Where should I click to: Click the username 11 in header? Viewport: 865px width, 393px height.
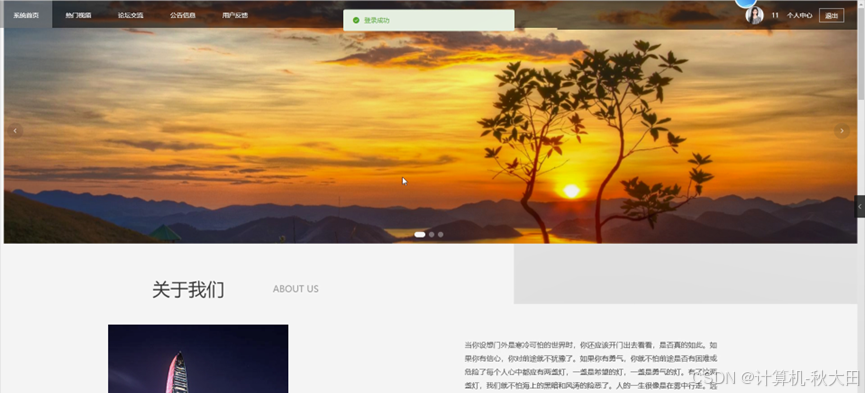775,15
